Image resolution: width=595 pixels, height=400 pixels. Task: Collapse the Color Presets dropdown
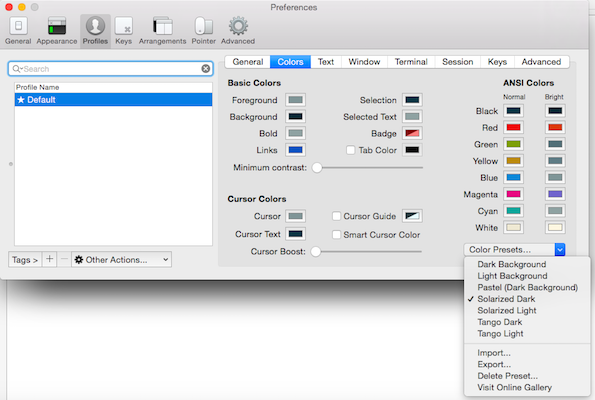(x=560, y=250)
